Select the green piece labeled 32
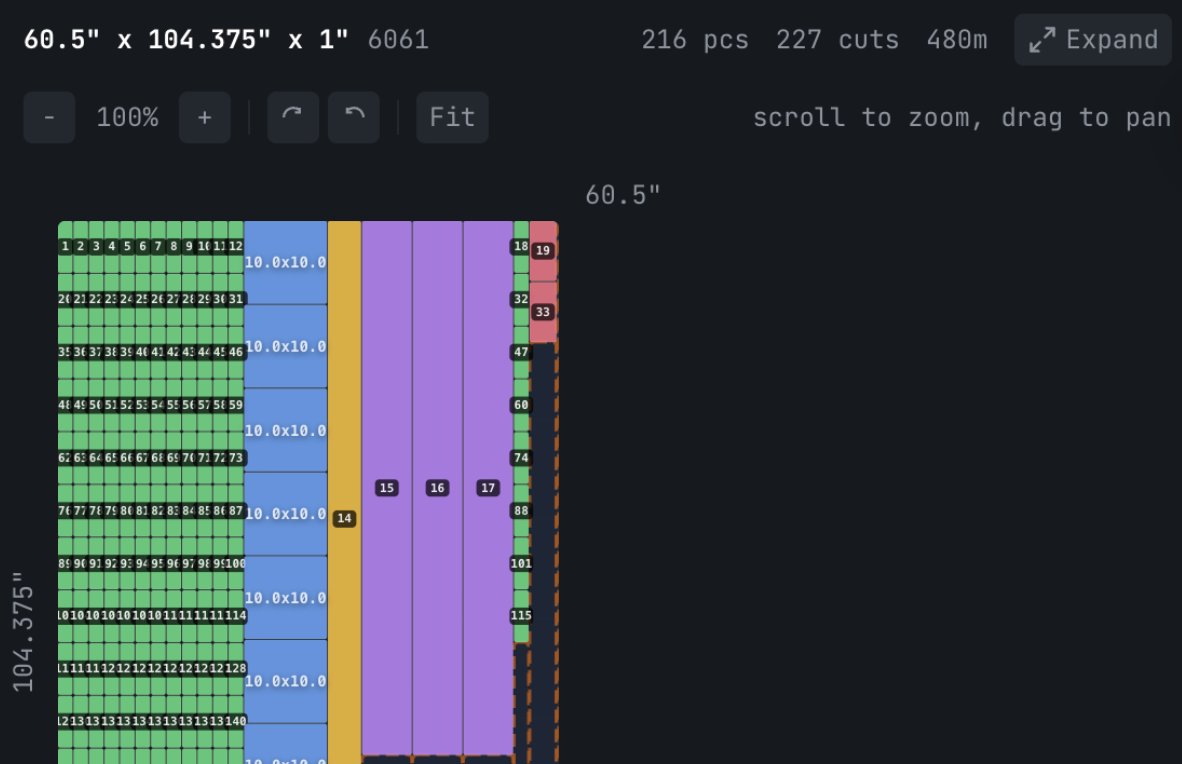 point(521,299)
